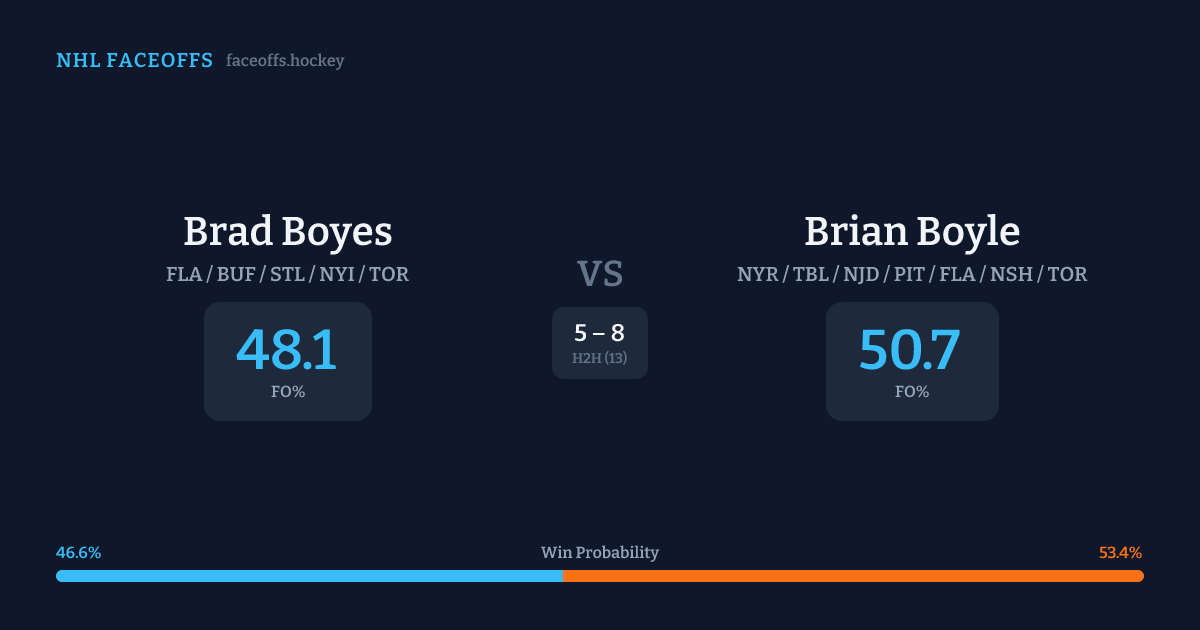Select NYR in Brian Boyle's team list

coord(758,274)
